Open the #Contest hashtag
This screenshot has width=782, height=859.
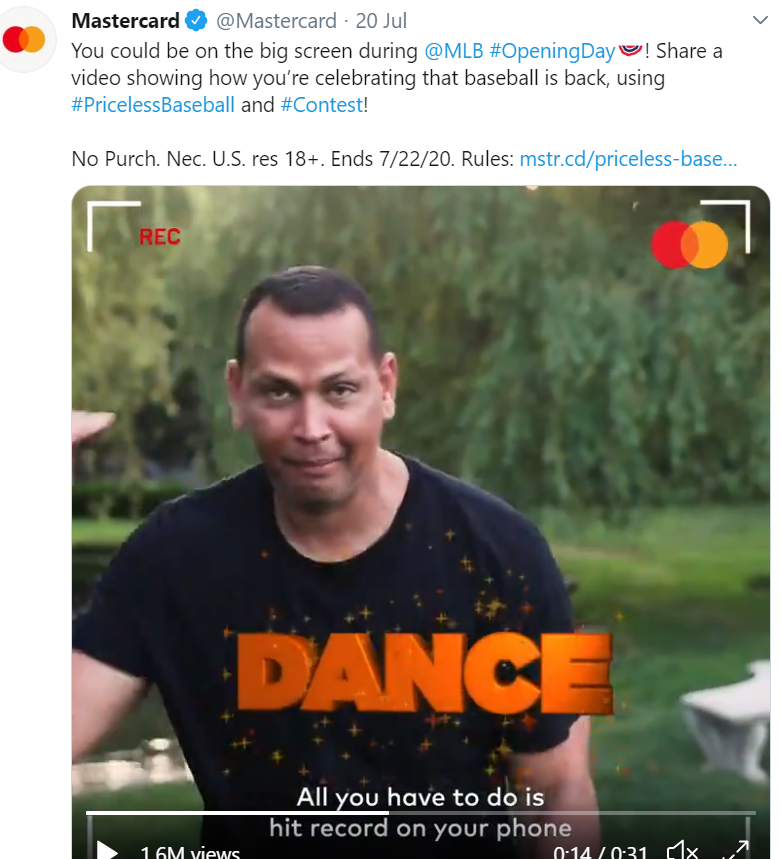(322, 105)
